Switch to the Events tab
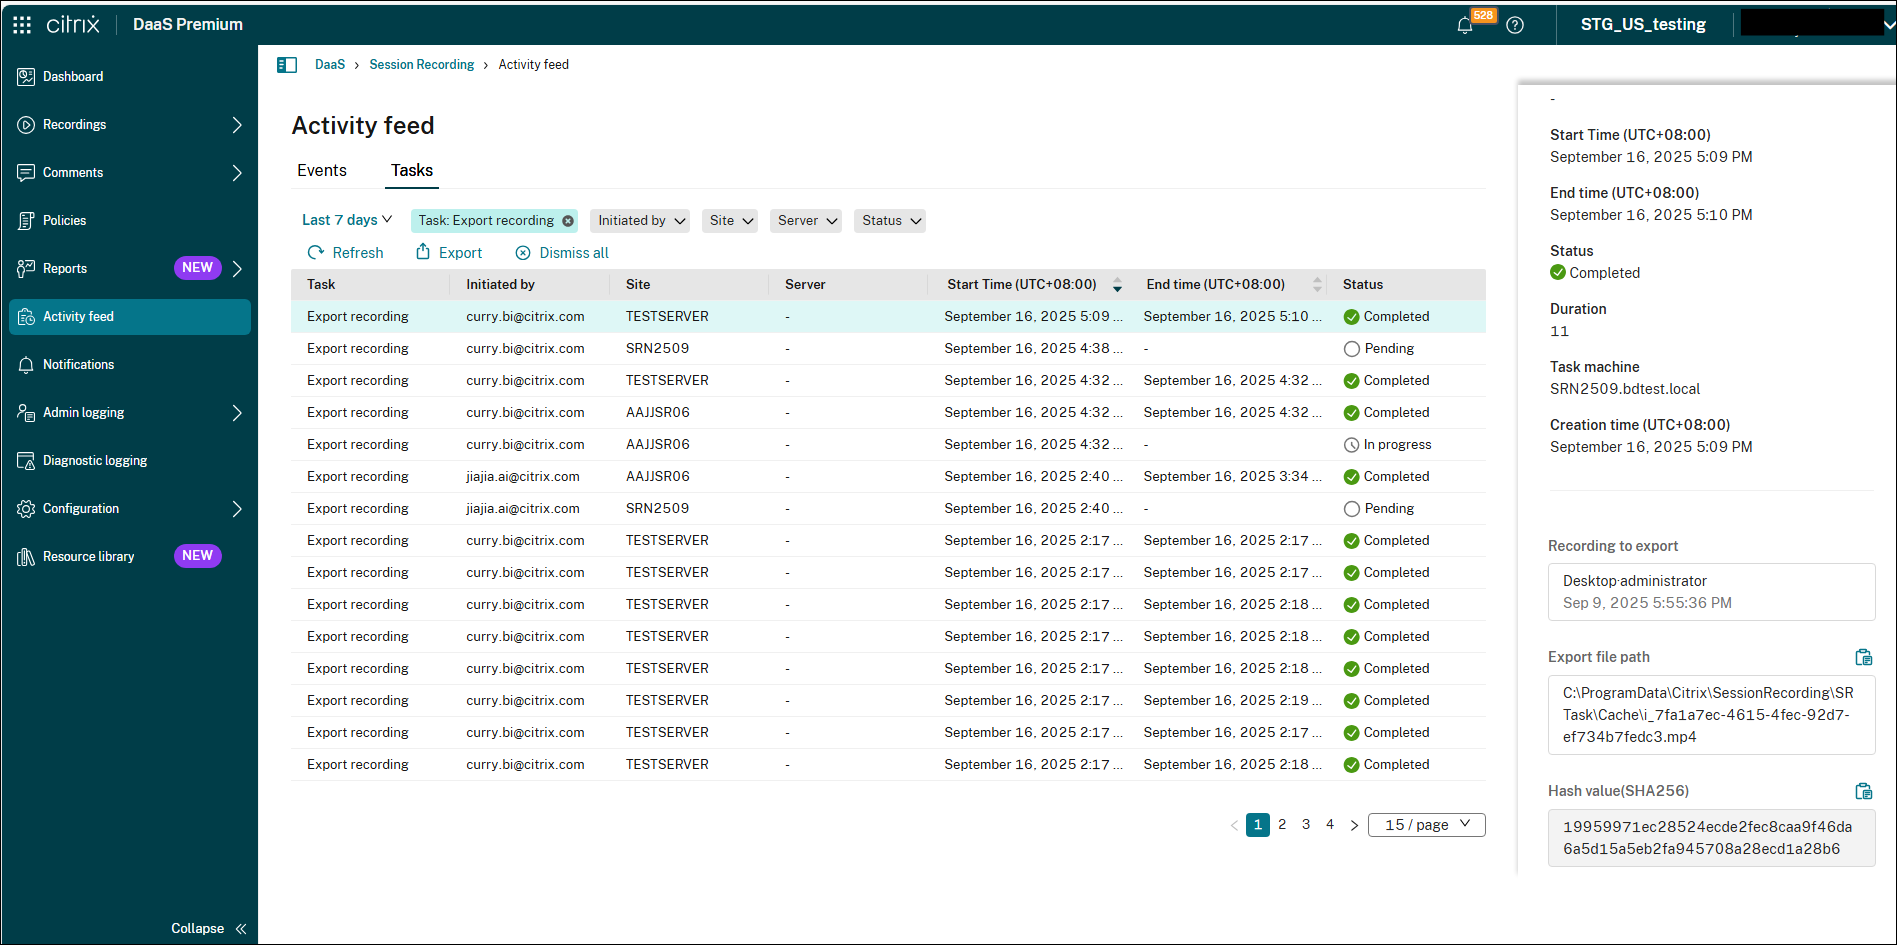1897x945 pixels. click(322, 171)
